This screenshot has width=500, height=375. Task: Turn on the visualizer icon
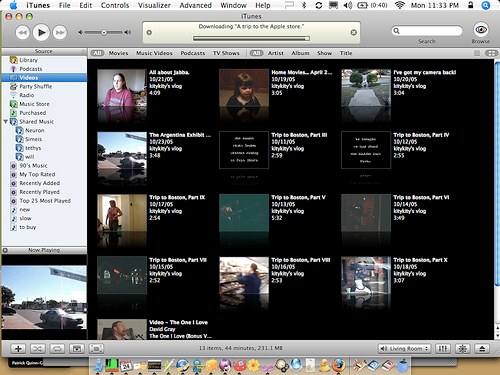pyautogui.click(x=462, y=349)
